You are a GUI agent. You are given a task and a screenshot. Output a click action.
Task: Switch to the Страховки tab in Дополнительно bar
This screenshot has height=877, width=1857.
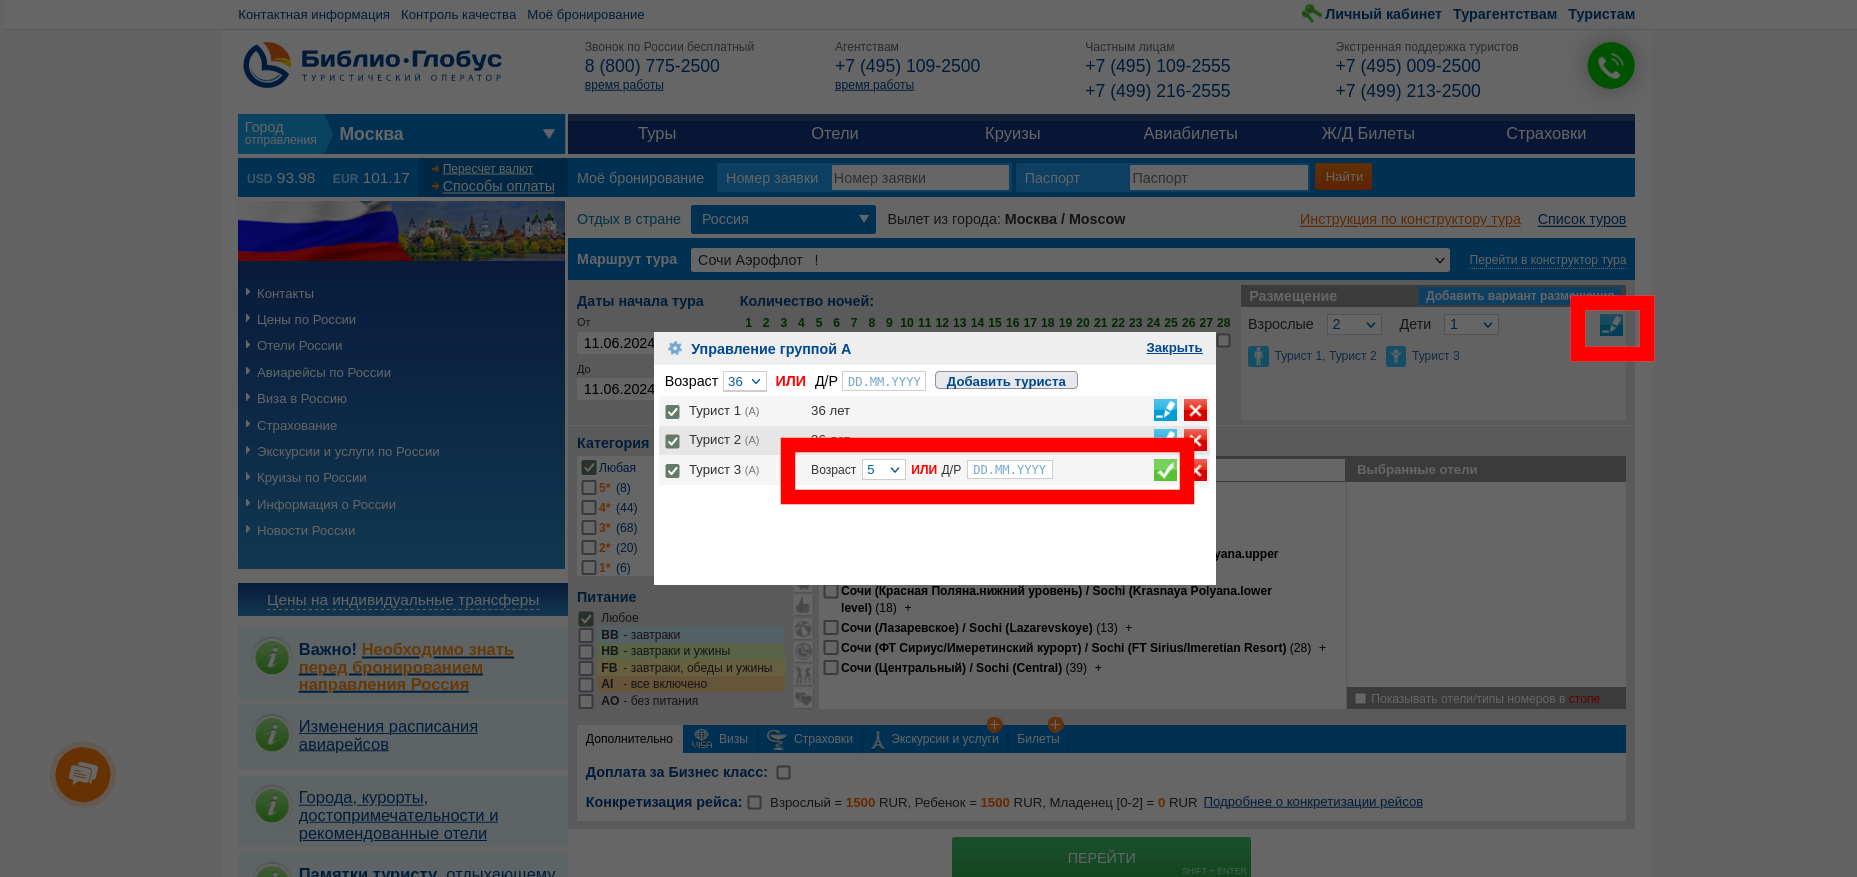811,739
